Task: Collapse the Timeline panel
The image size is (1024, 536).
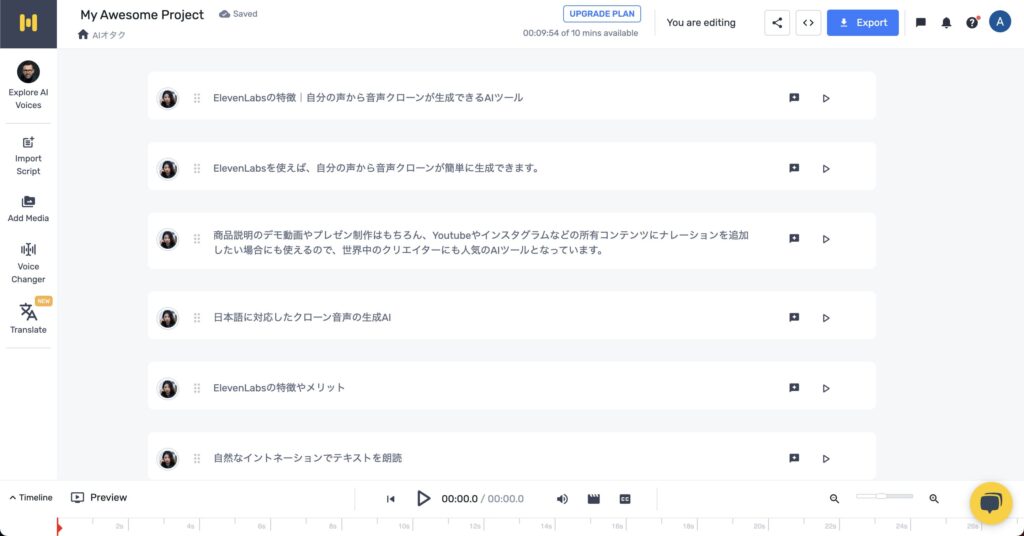Action: [x=31, y=497]
